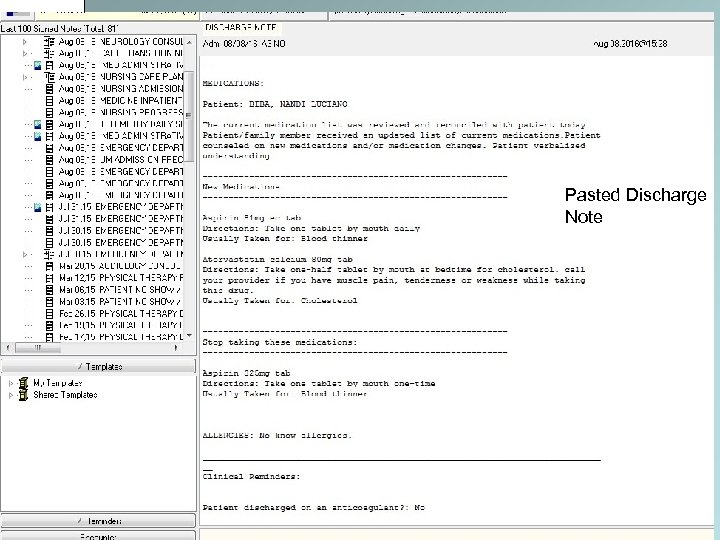Click the UM ADMISSION note icon
The height and width of the screenshot is (540, 720).
click(x=50, y=160)
